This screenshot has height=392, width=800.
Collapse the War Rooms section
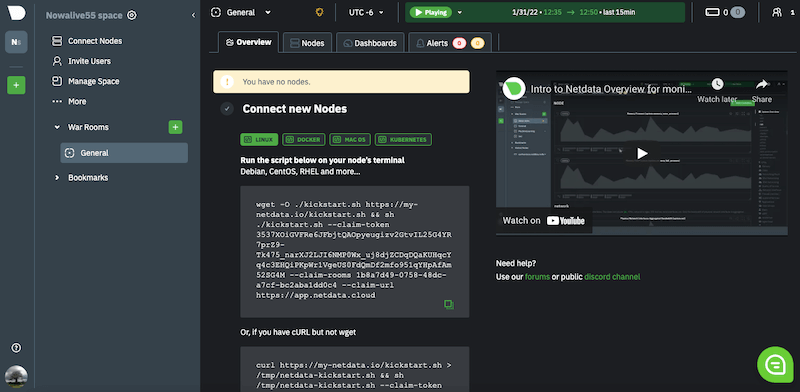coord(57,127)
